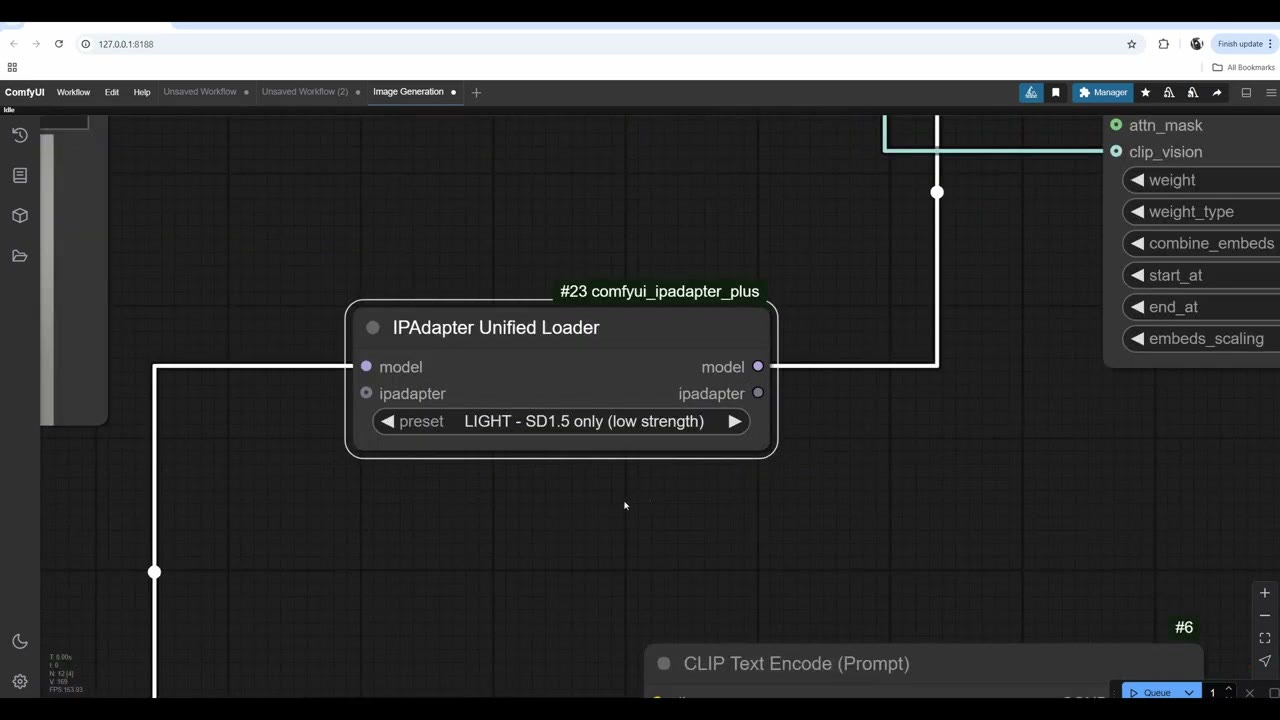Click the bookmark icon in ComfyUI toolbar

(1056, 92)
